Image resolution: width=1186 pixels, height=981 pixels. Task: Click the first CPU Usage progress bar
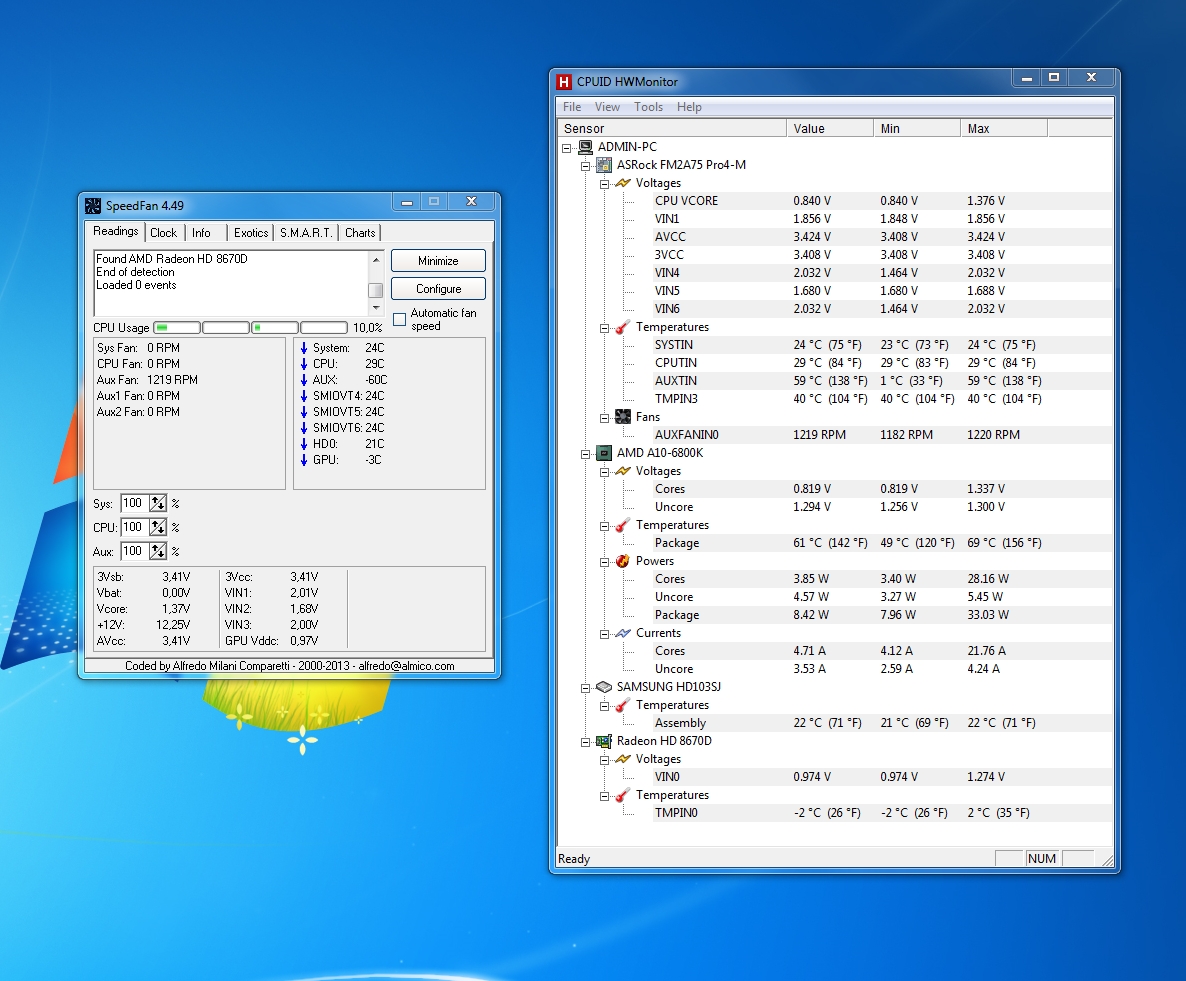point(177,328)
